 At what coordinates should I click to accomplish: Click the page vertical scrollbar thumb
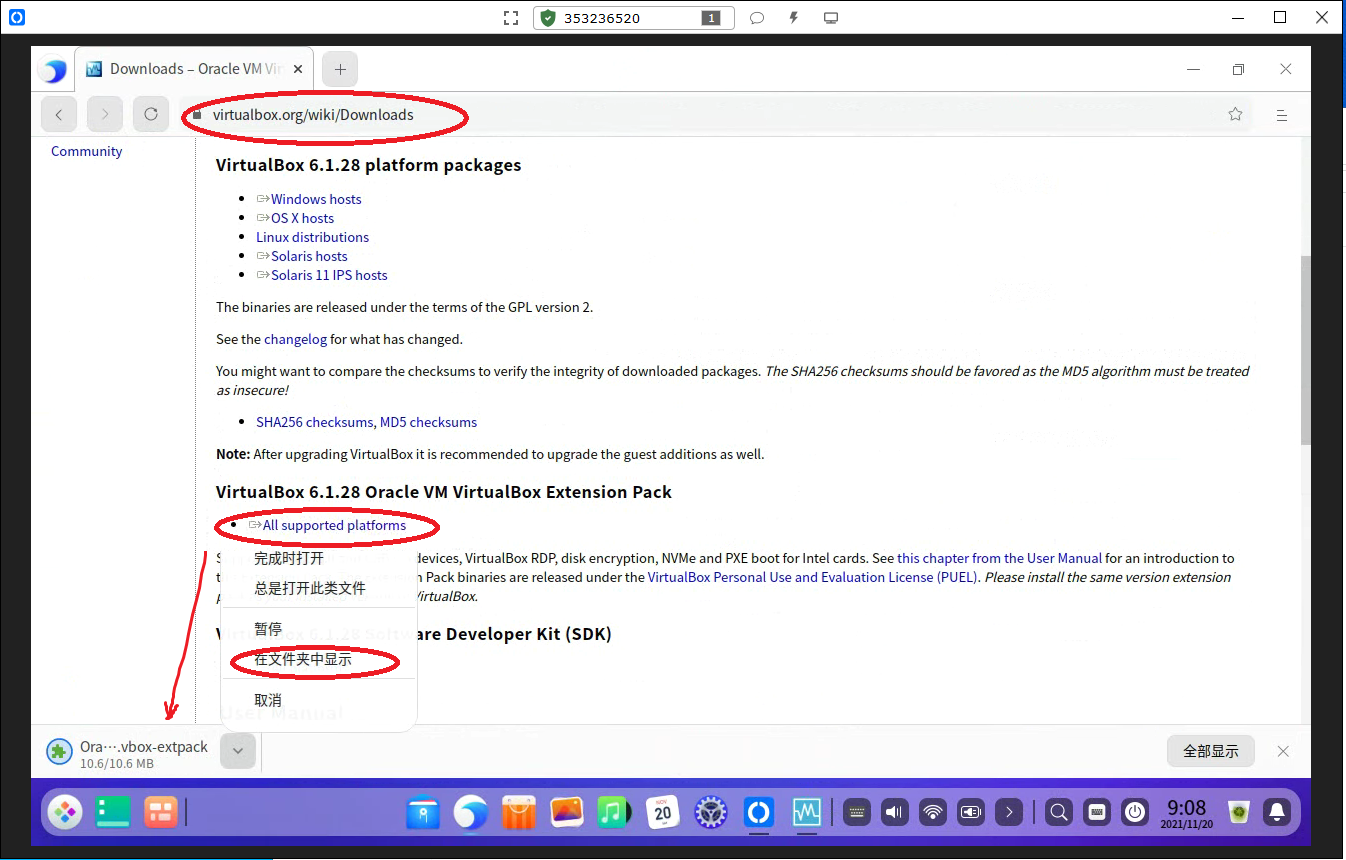(x=1305, y=350)
